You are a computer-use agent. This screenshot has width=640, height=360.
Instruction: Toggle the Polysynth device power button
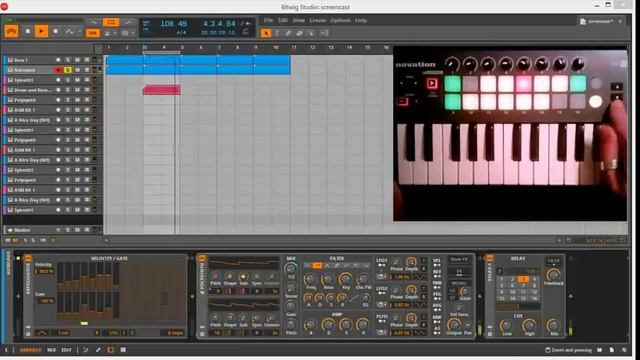[x=202, y=258]
